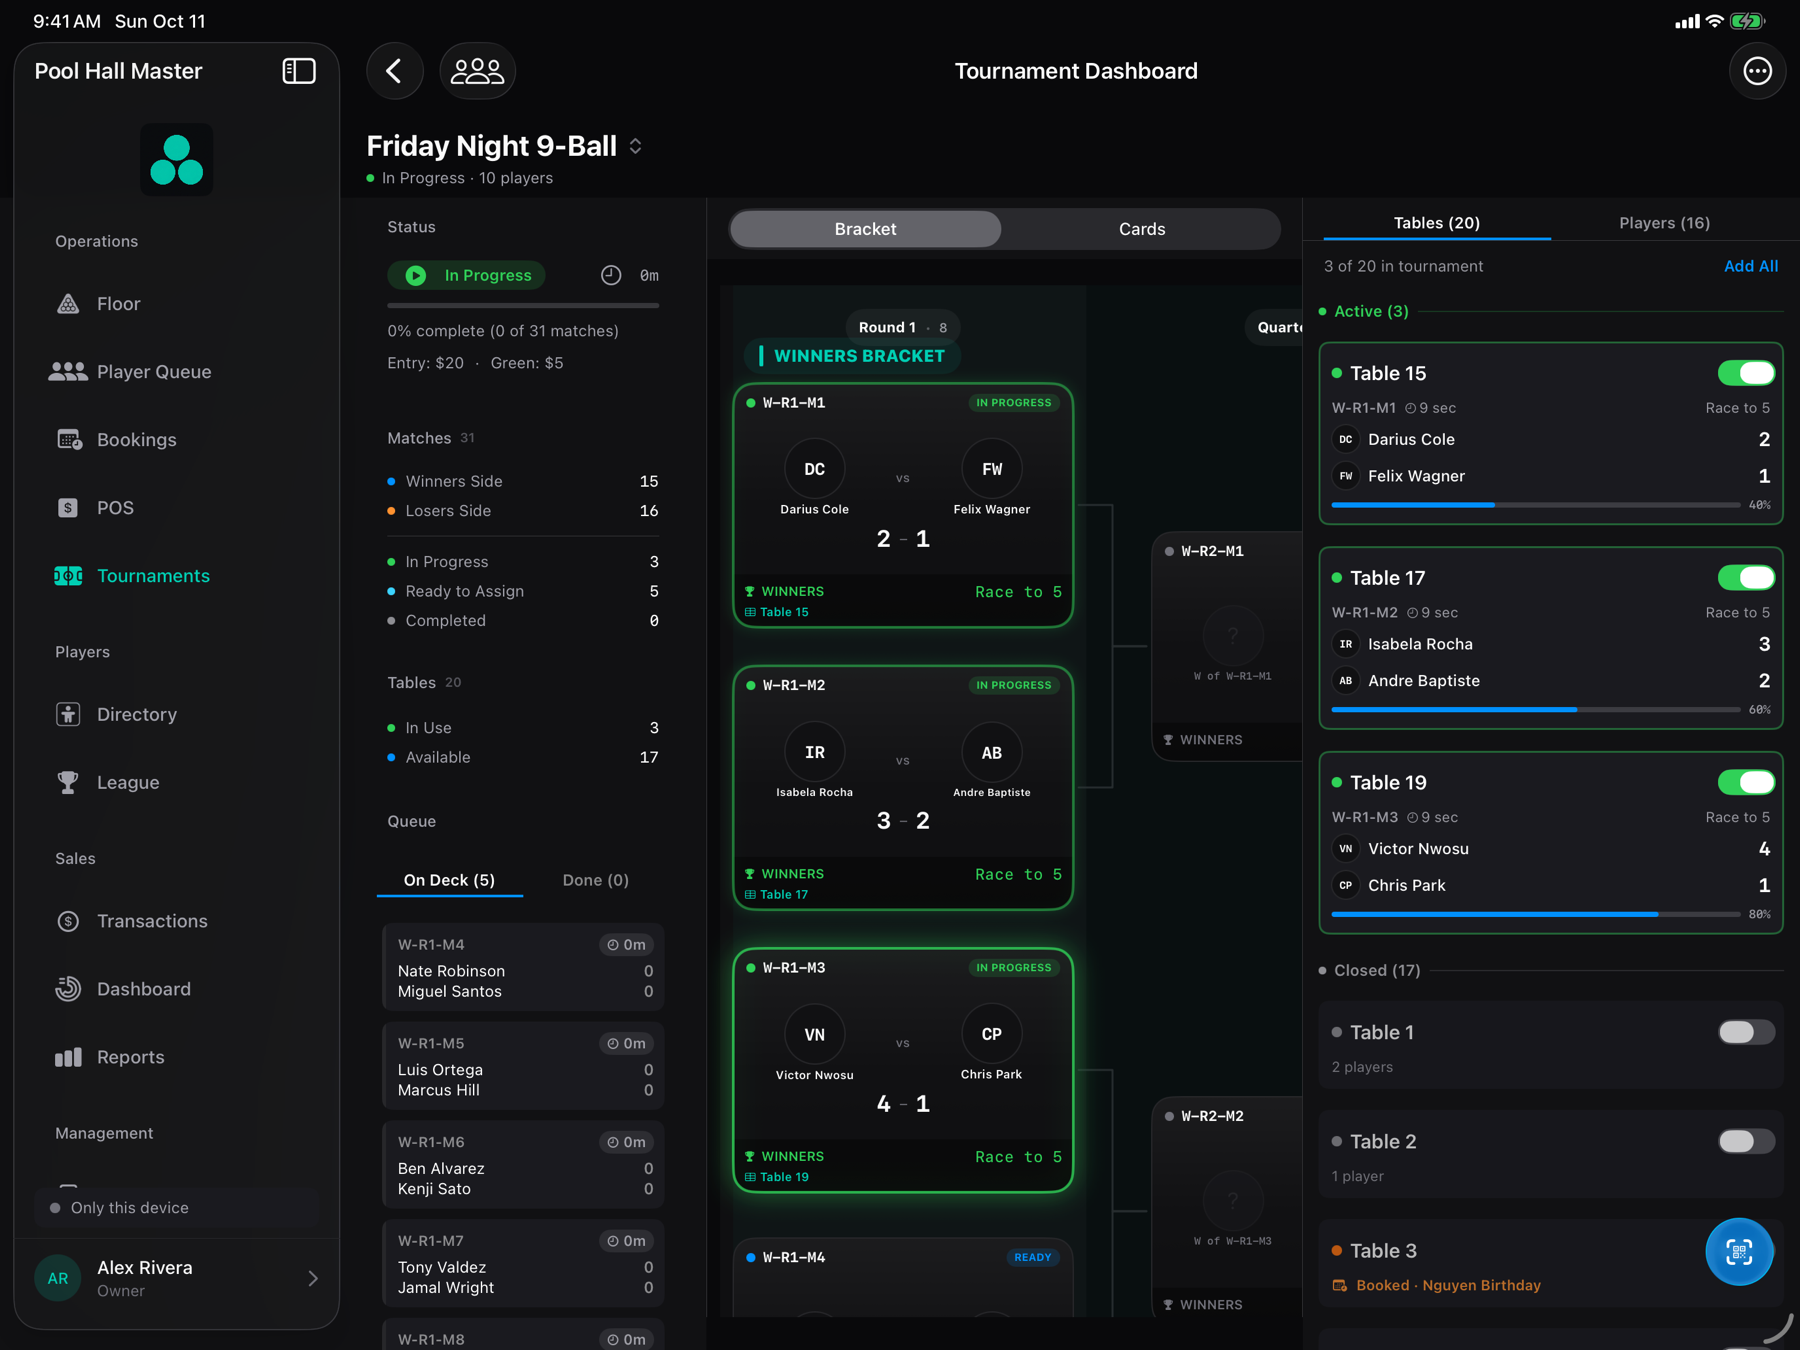1800x1350 pixels.
Task: Open Dashboard in sidebar
Action: [177, 989]
